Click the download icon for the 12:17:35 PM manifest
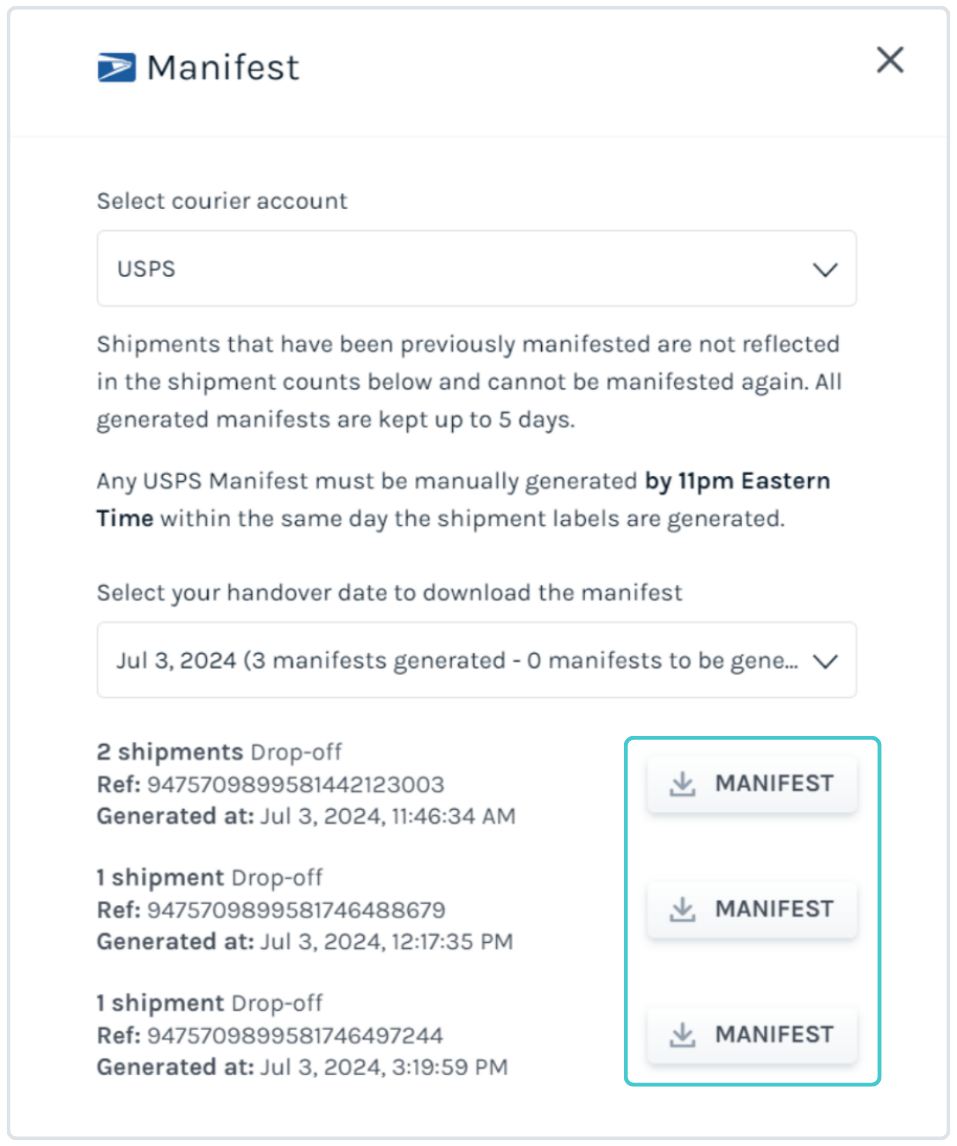 [682, 909]
